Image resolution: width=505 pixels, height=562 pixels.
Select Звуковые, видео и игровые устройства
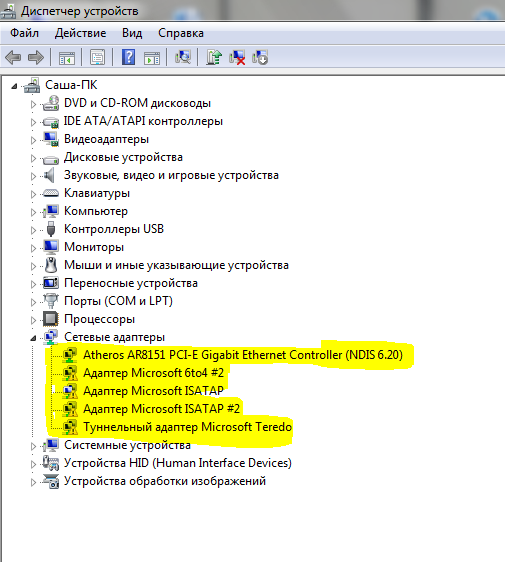click(171, 175)
